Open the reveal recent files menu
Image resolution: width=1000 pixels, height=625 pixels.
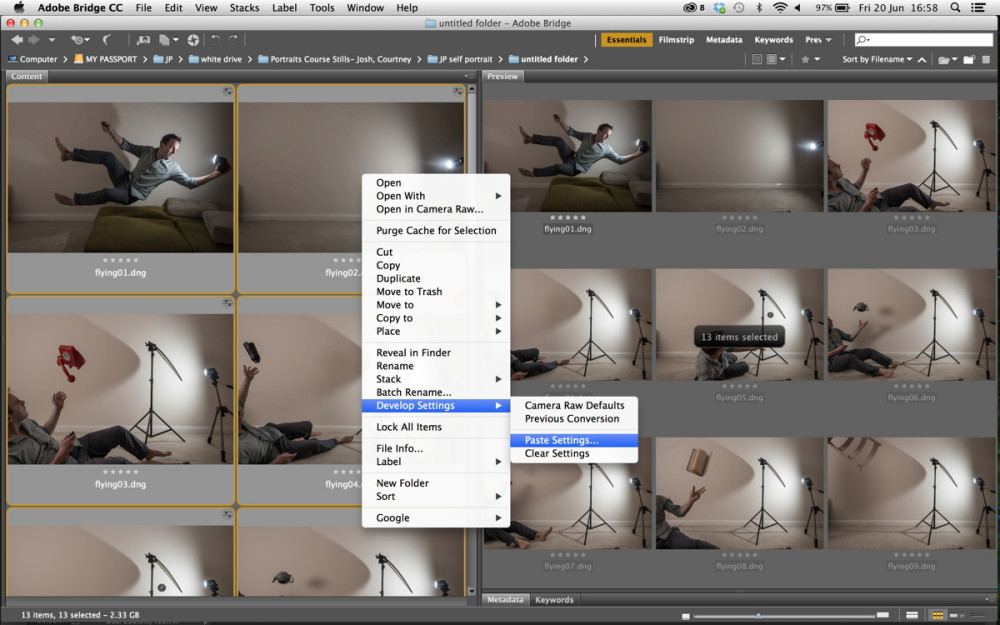point(80,40)
